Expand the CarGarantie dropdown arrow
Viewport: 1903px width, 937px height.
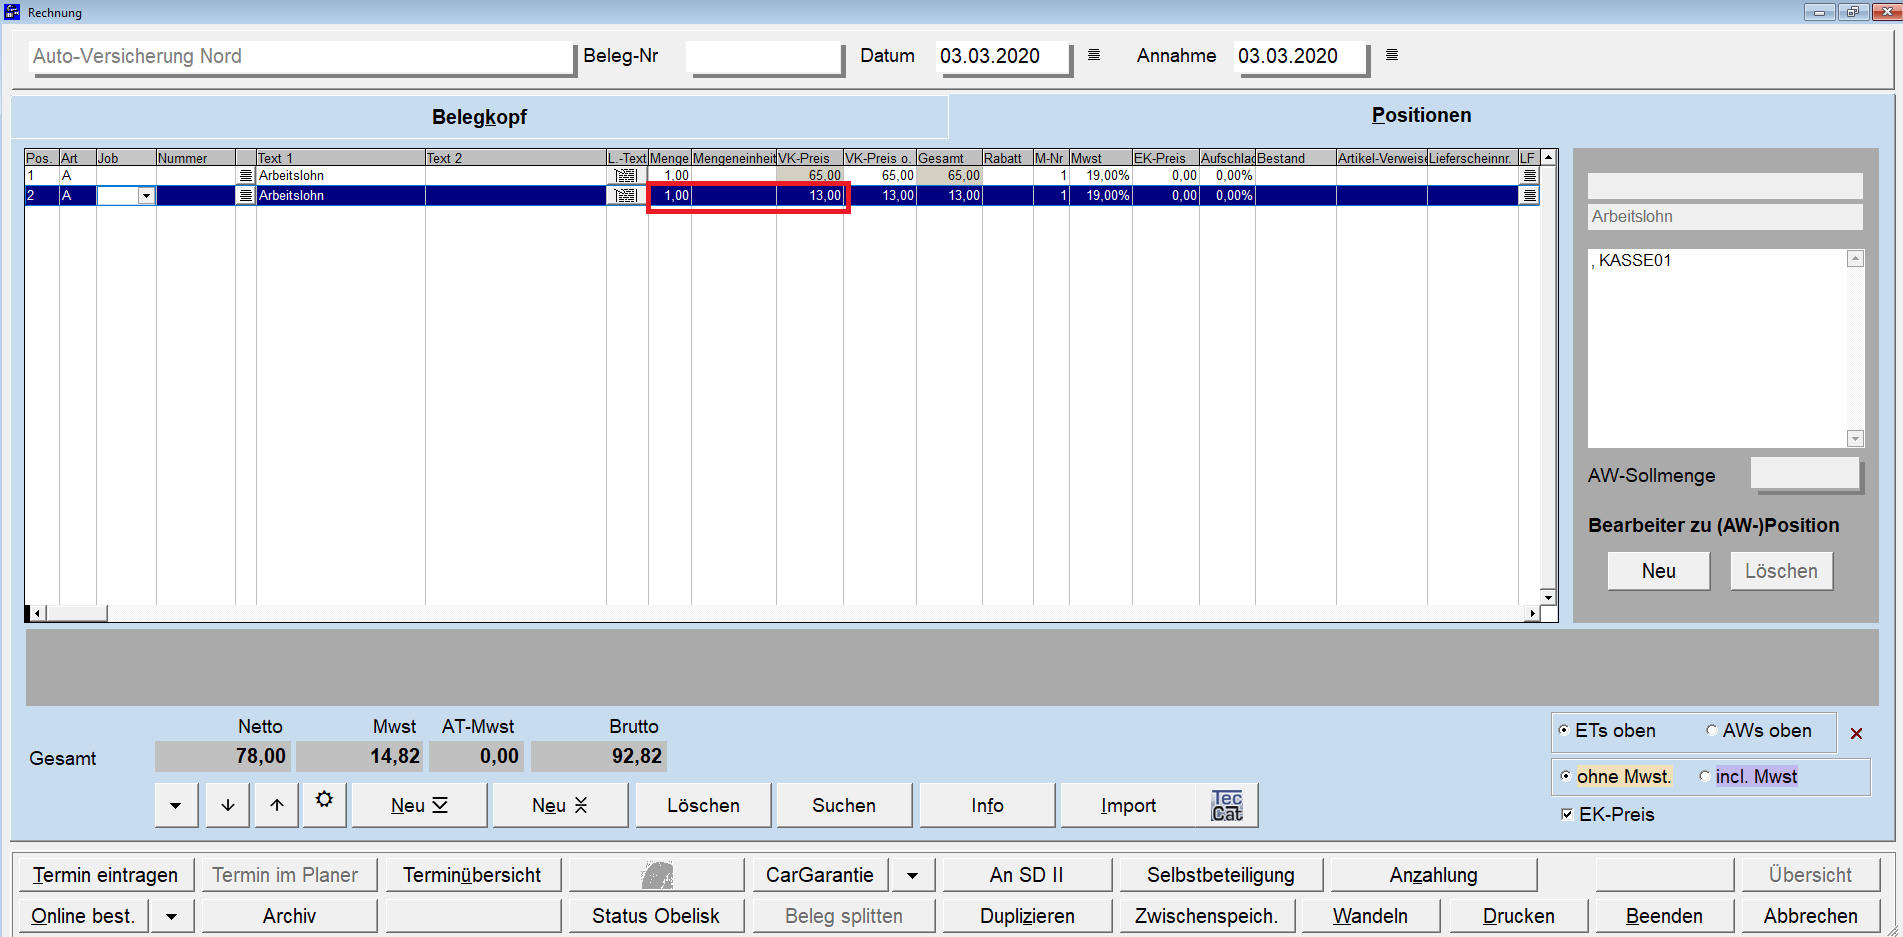(x=913, y=875)
